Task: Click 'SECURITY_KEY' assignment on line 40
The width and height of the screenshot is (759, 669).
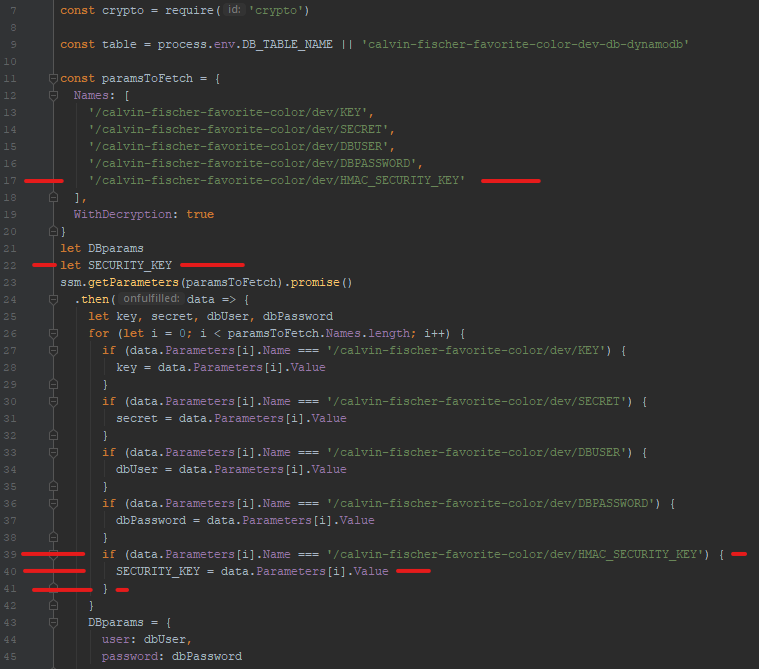Action: point(158,571)
